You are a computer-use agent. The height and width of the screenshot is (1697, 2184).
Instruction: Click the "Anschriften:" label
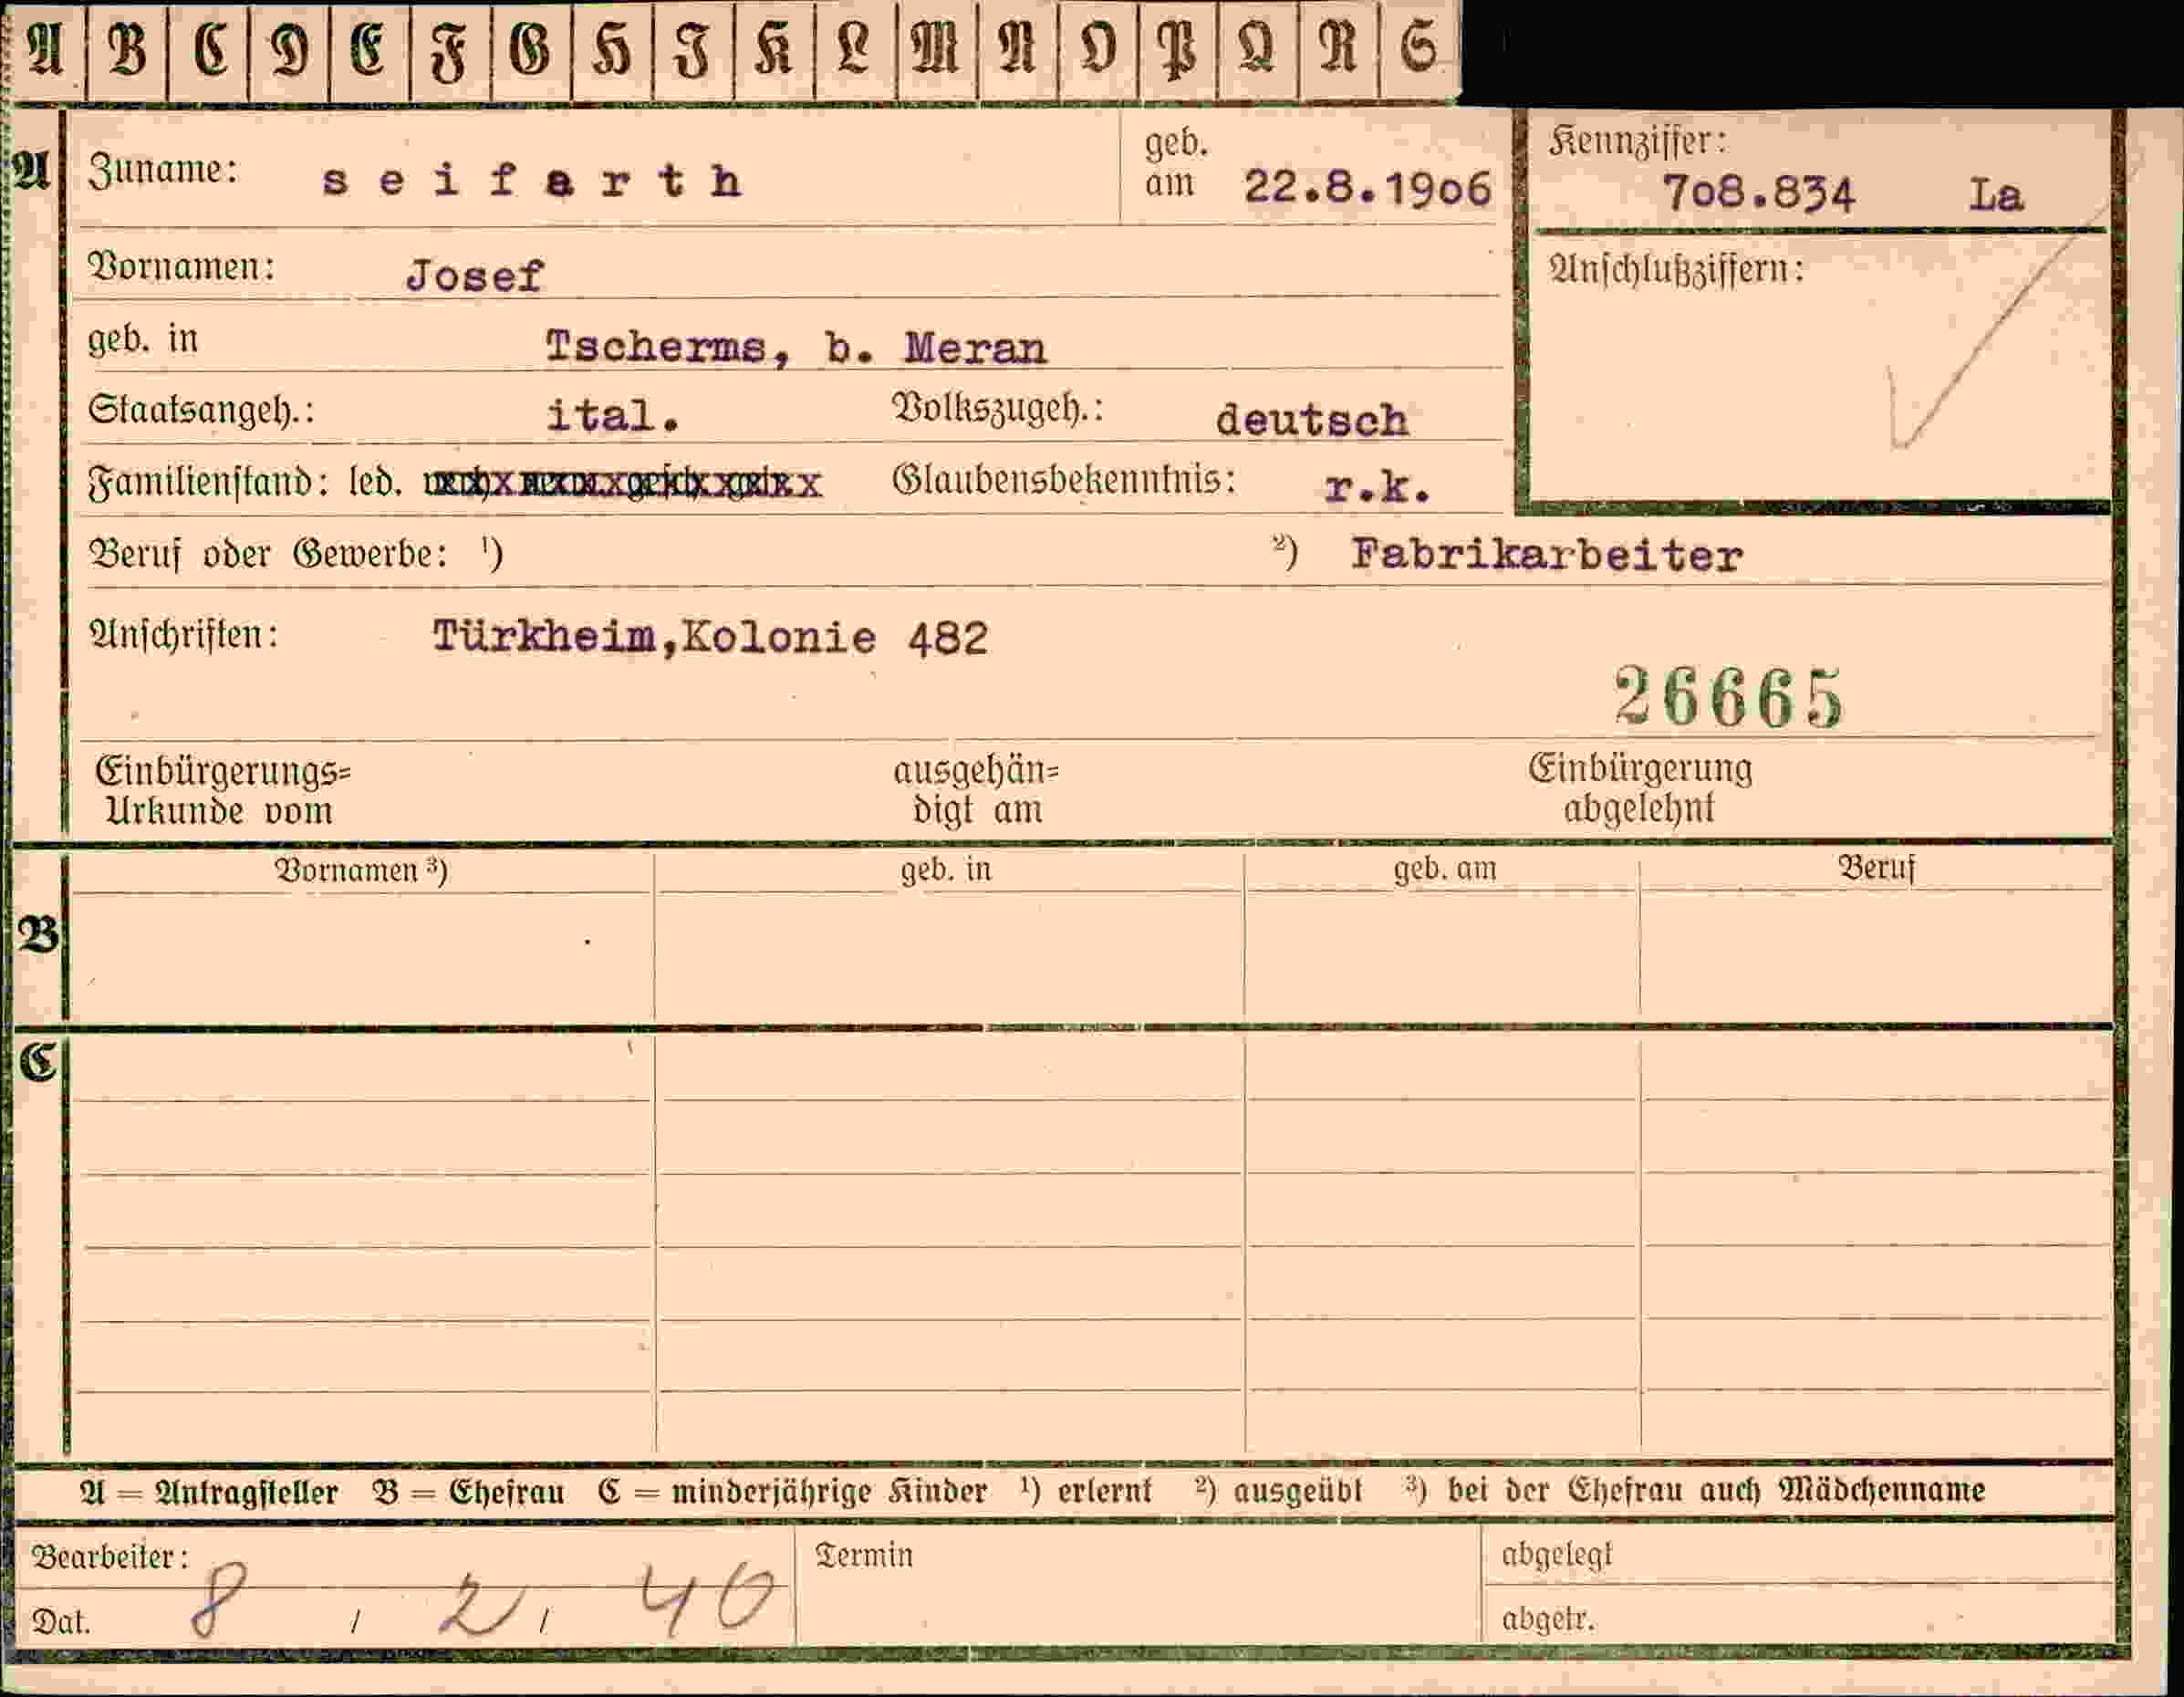coord(184,634)
